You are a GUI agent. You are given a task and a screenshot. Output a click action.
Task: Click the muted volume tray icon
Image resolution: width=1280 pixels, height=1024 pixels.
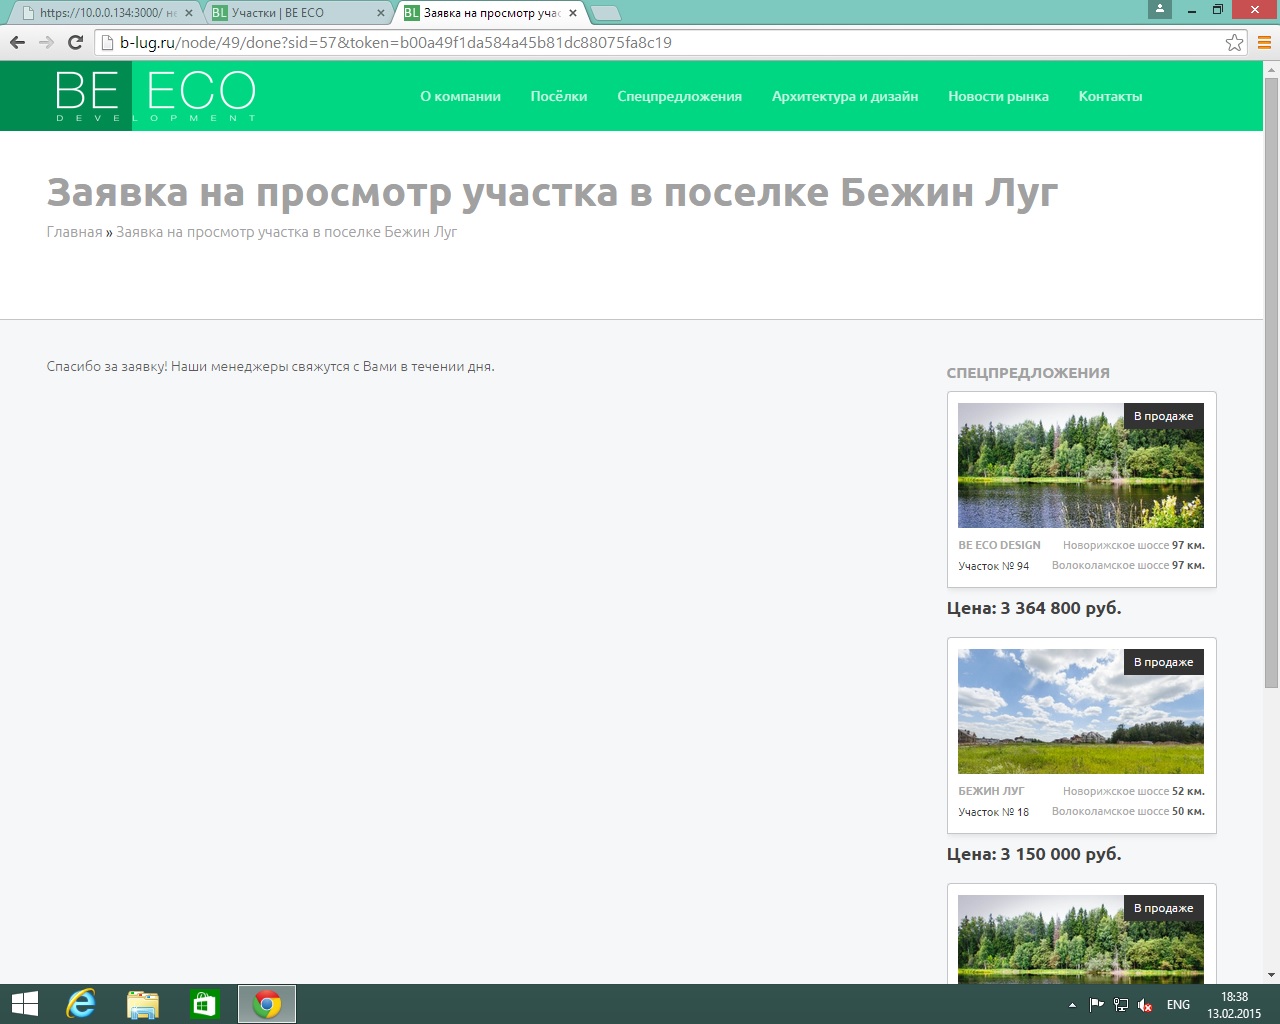click(x=1145, y=1005)
